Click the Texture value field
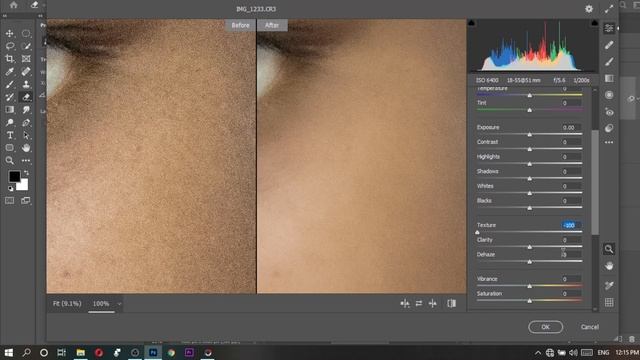Image resolution: width=640 pixels, height=360 pixels. 571,225
